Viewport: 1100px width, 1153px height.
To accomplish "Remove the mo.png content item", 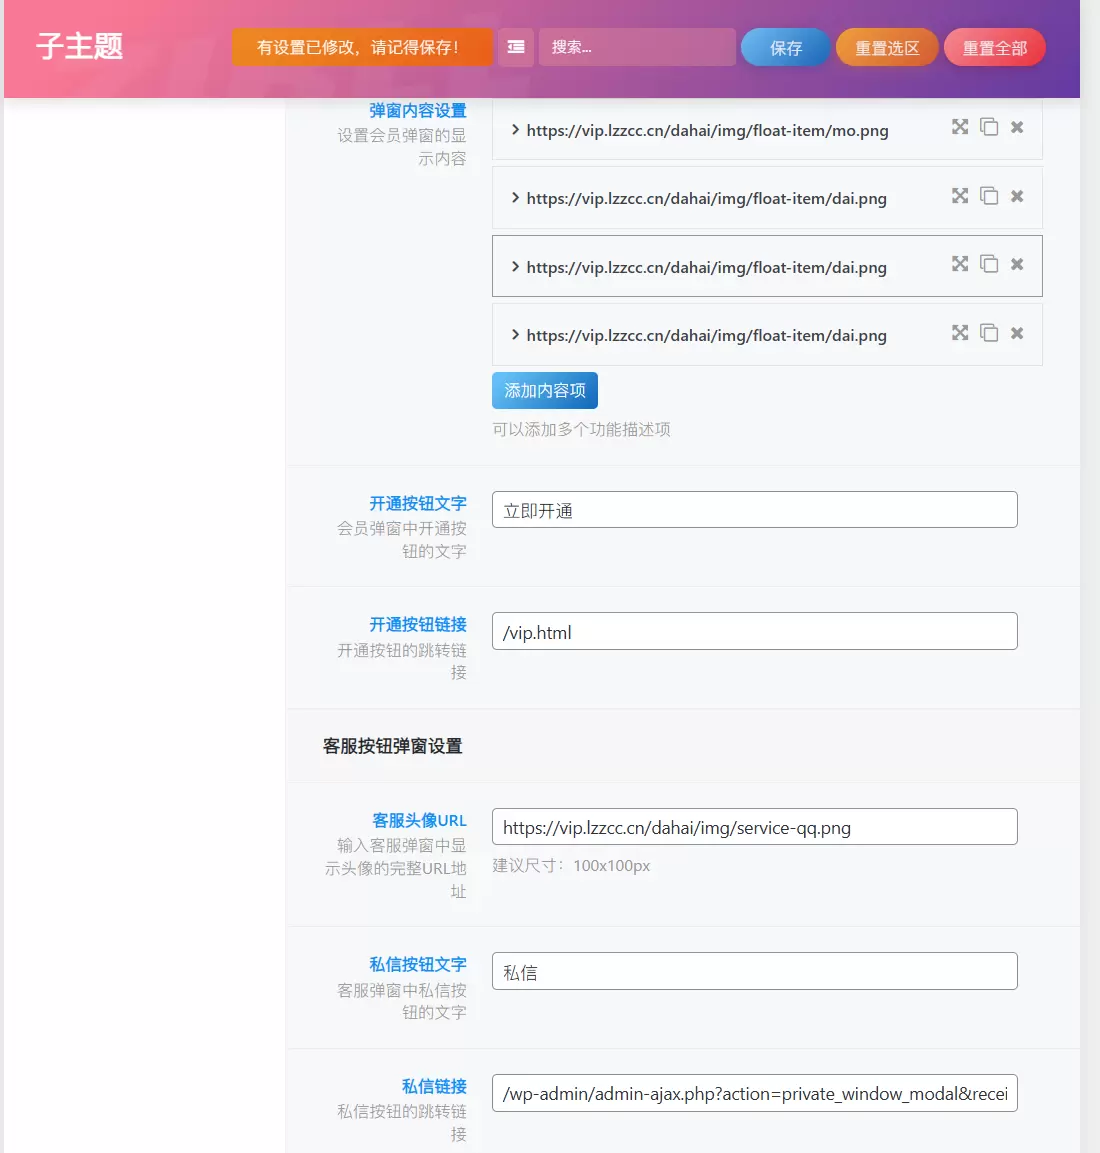I will pos(1017,127).
